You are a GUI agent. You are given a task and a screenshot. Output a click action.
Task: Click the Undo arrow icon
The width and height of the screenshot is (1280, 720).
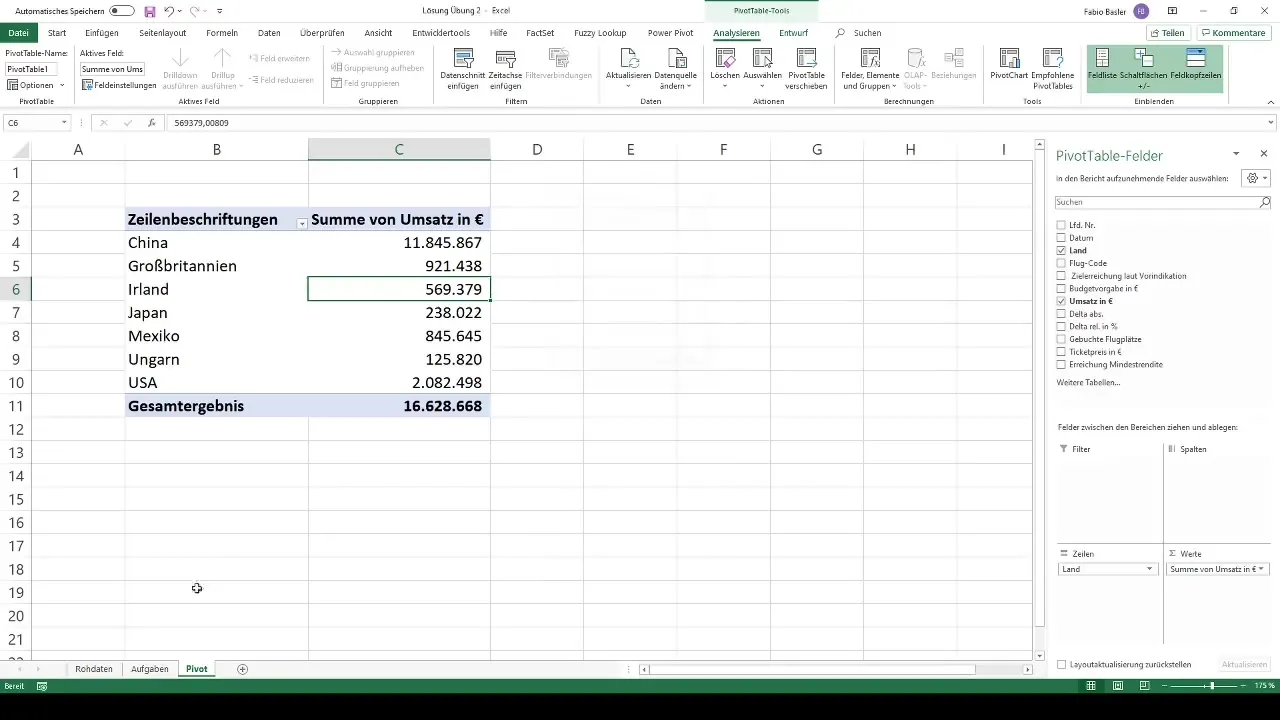click(170, 11)
